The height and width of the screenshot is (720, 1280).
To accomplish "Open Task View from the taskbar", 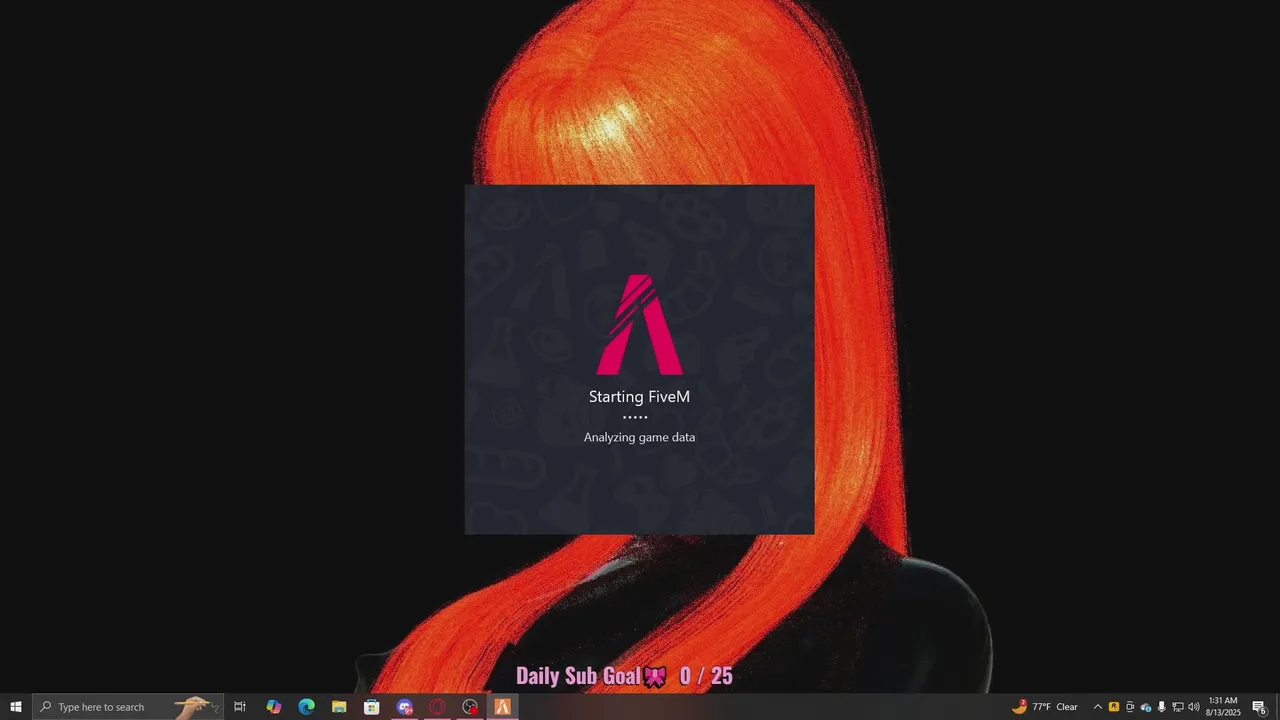I will coord(240,707).
